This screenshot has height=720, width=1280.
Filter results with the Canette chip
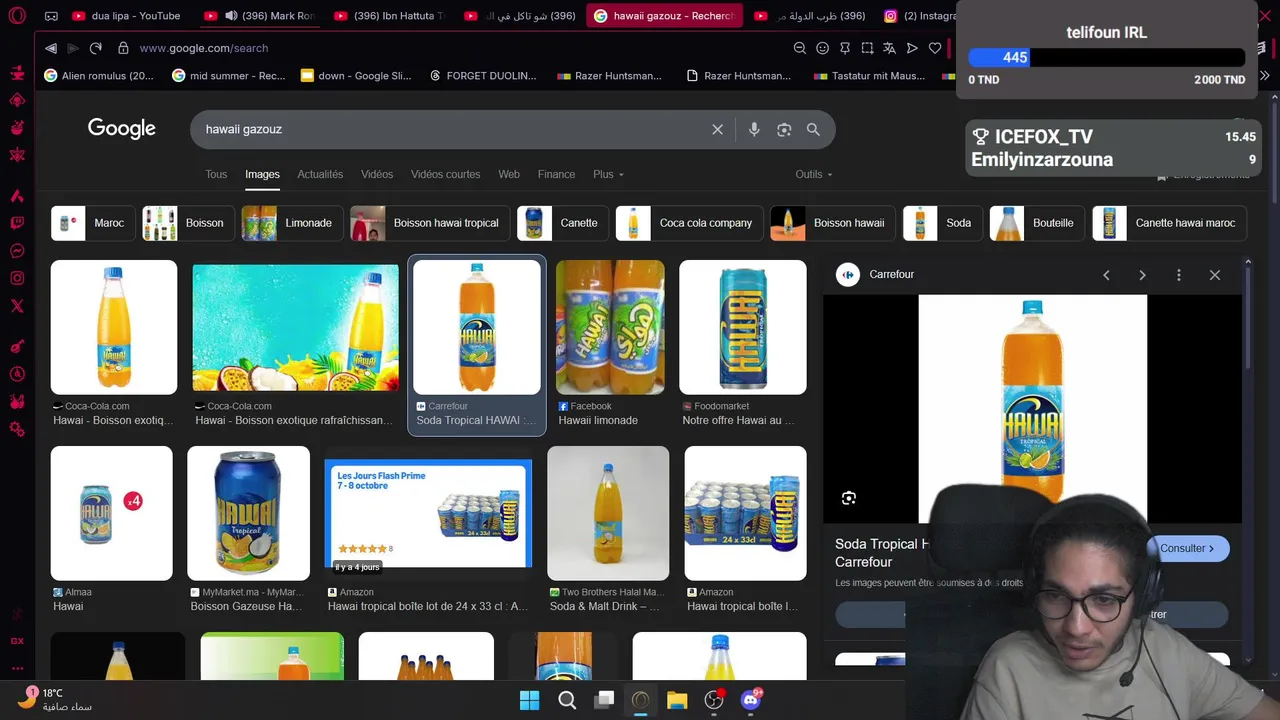point(562,223)
